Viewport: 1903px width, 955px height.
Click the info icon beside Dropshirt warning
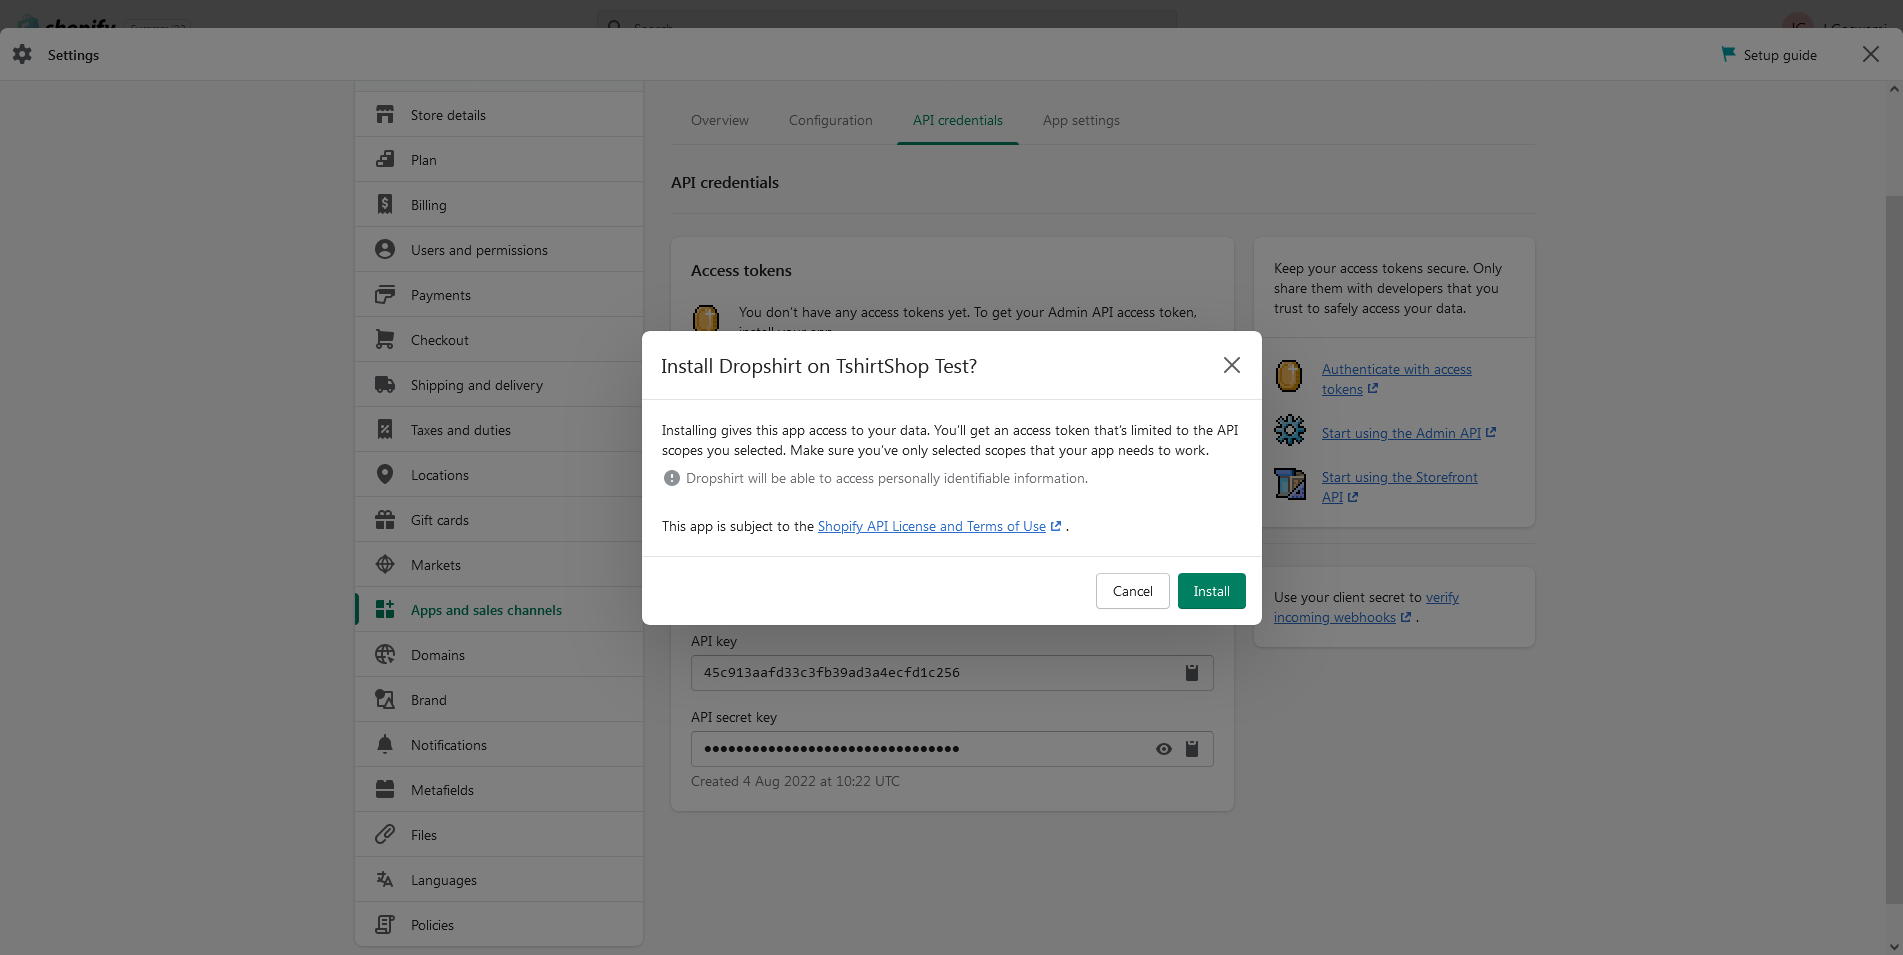point(672,478)
